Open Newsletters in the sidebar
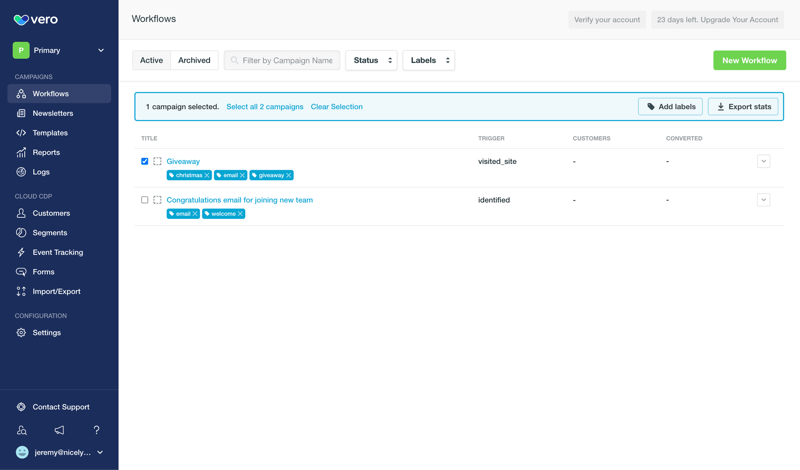The width and height of the screenshot is (800, 470). pos(52,113)
